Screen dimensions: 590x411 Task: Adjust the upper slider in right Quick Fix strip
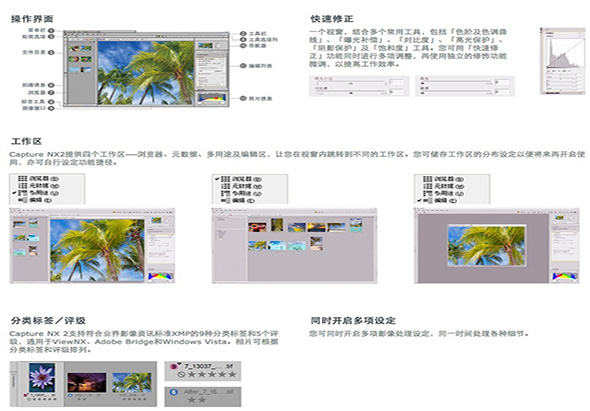(x=456, y=83)
